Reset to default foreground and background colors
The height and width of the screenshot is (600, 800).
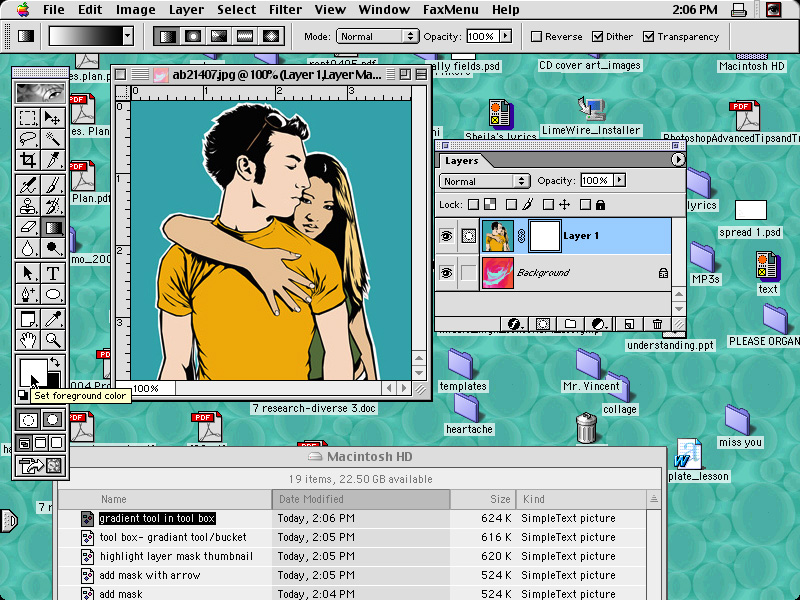click(x=22, y=394)
